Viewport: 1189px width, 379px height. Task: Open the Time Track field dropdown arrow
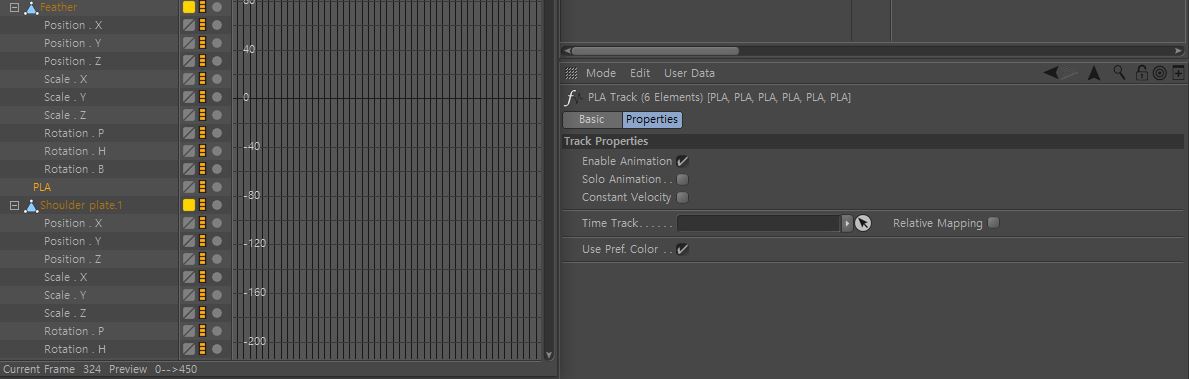pos(847,224)
